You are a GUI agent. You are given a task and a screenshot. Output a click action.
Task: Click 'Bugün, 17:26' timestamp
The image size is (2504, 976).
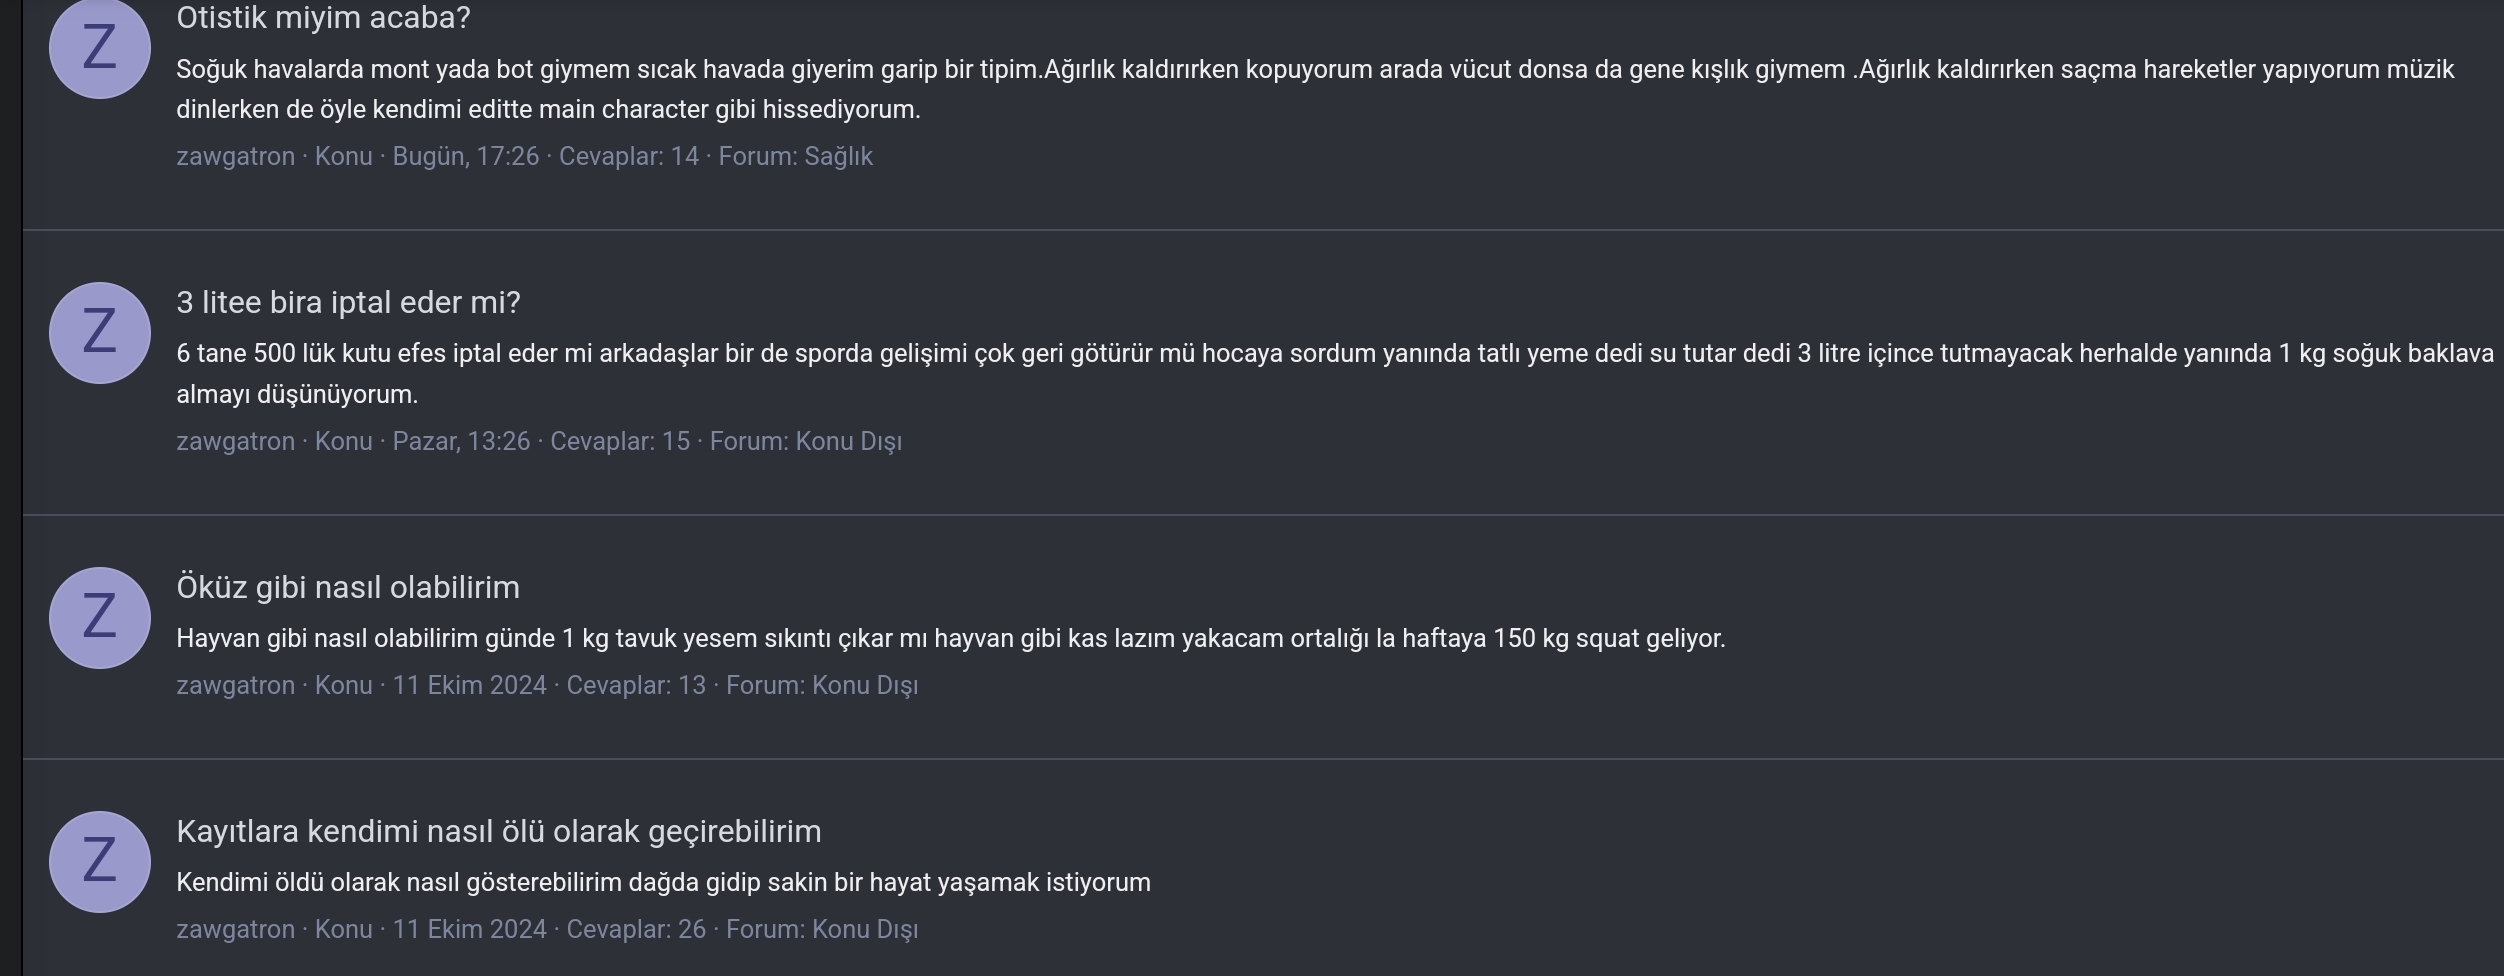465,157
